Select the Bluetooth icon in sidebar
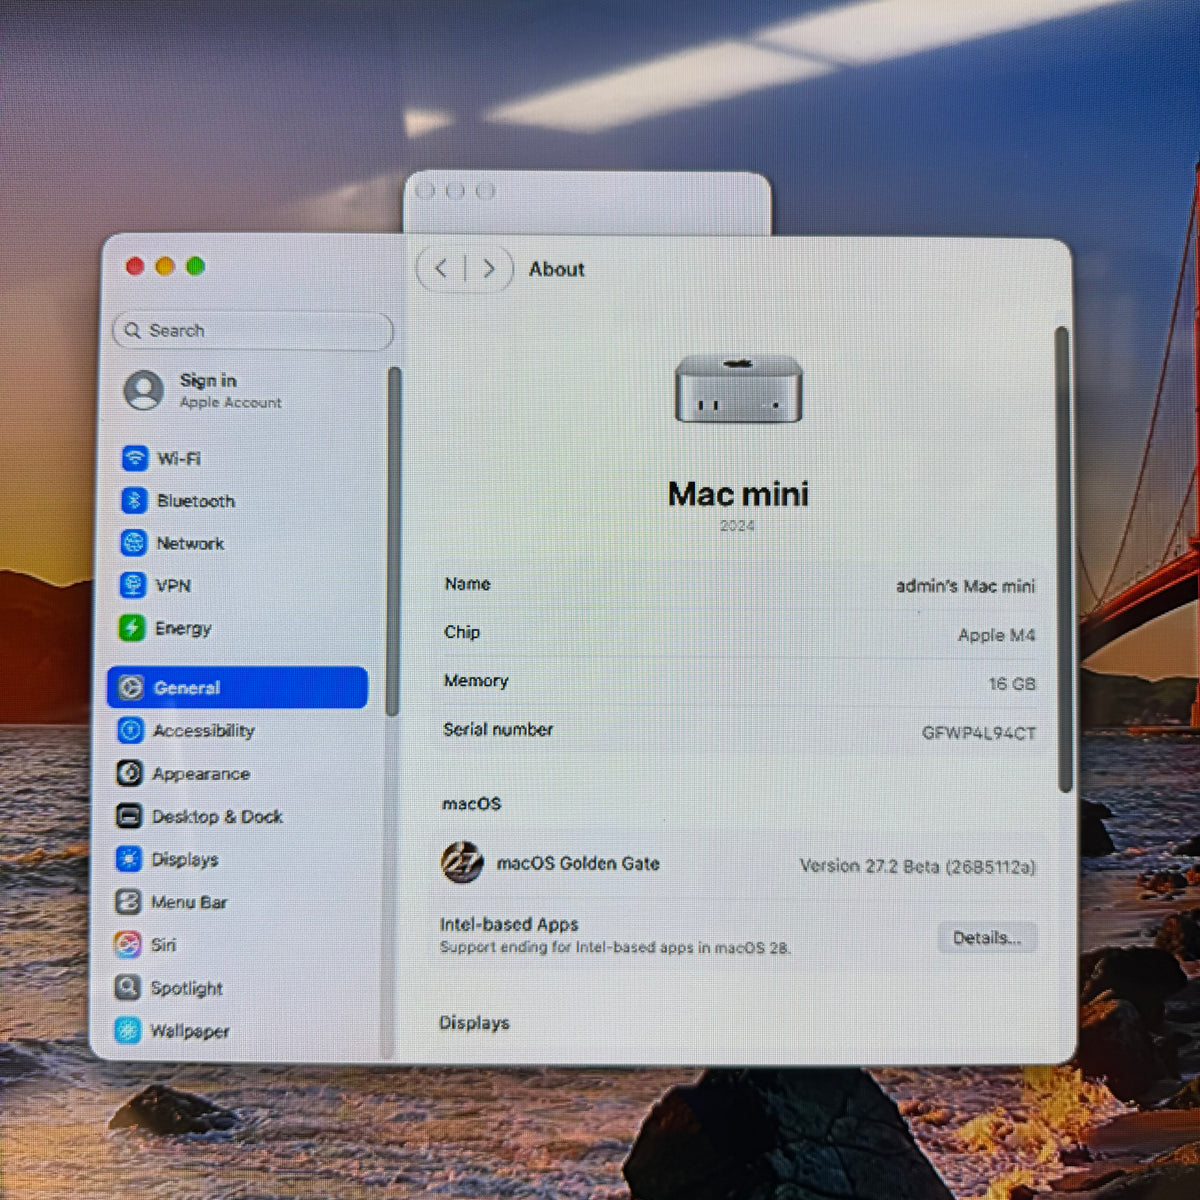The height and width of the screenshot is (1200, 1200). click(x=134, y=500)
